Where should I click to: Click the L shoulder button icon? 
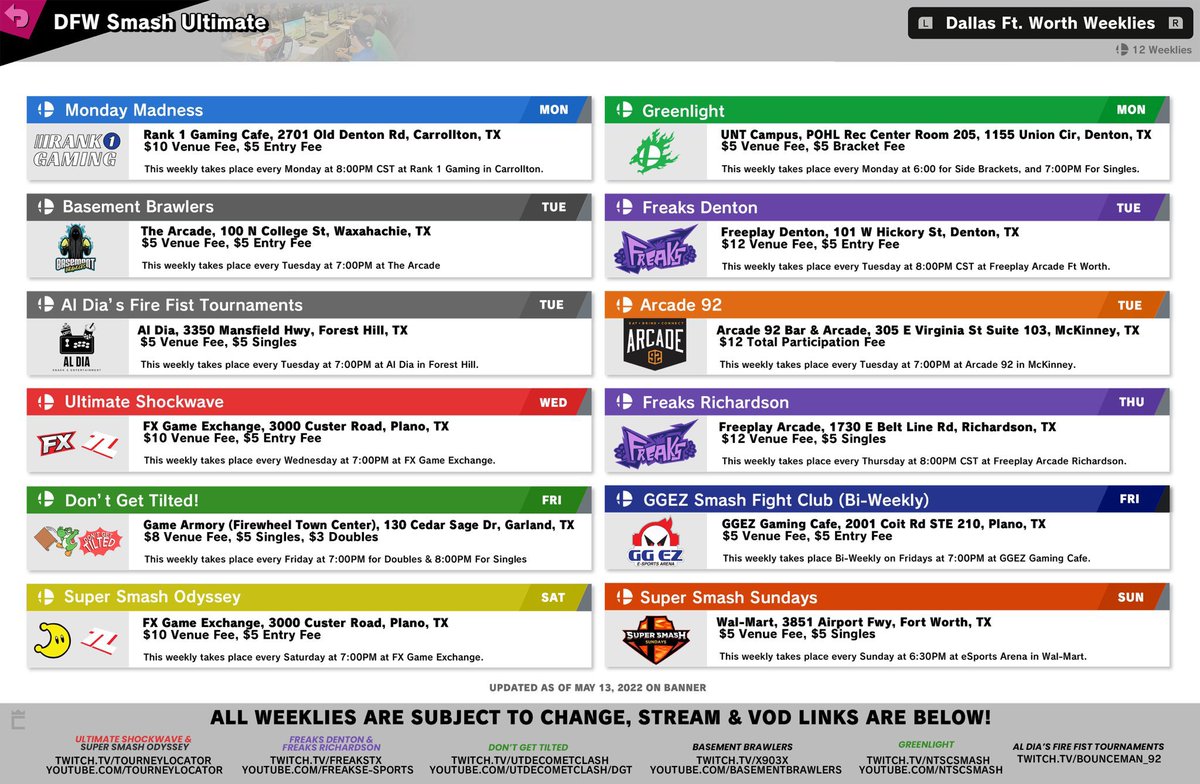click(925, 23)
